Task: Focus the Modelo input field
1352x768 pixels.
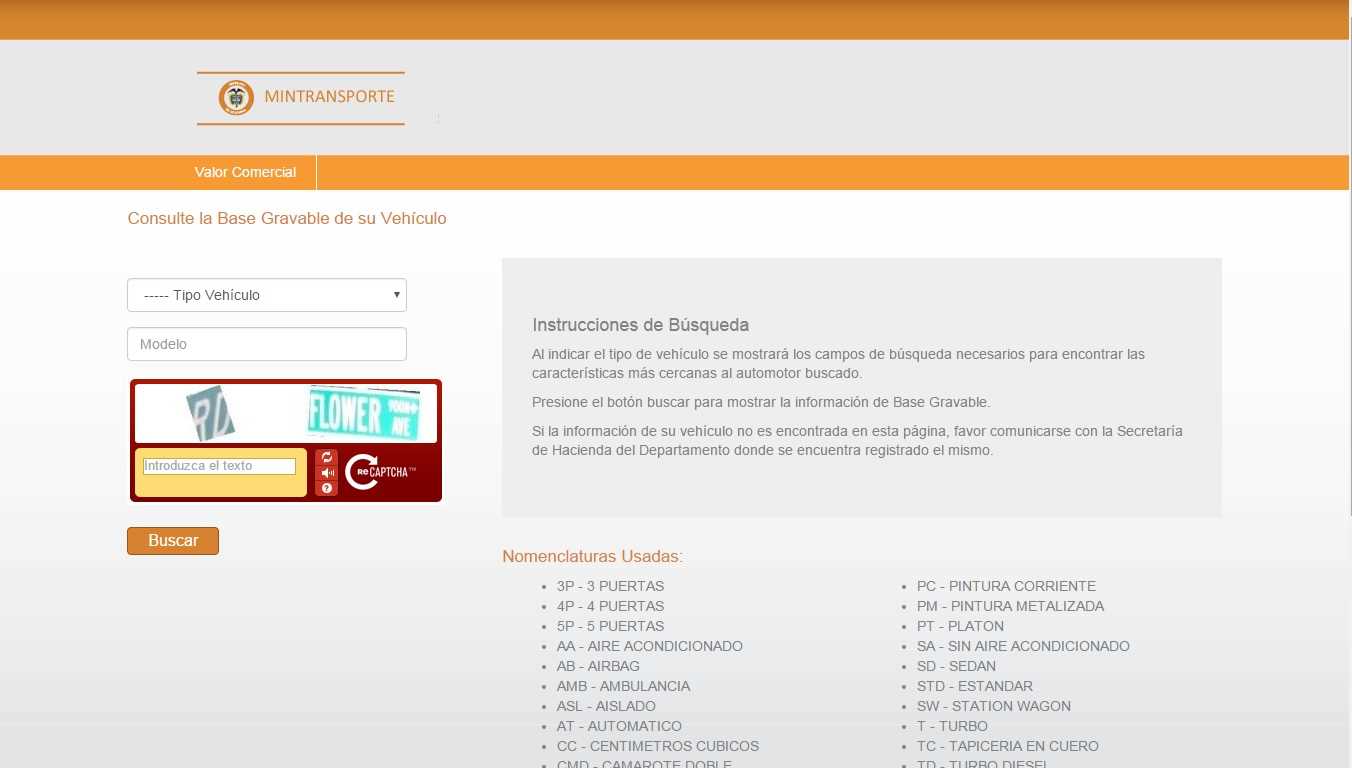Action: pyautogui.click(x=266, y=344)
